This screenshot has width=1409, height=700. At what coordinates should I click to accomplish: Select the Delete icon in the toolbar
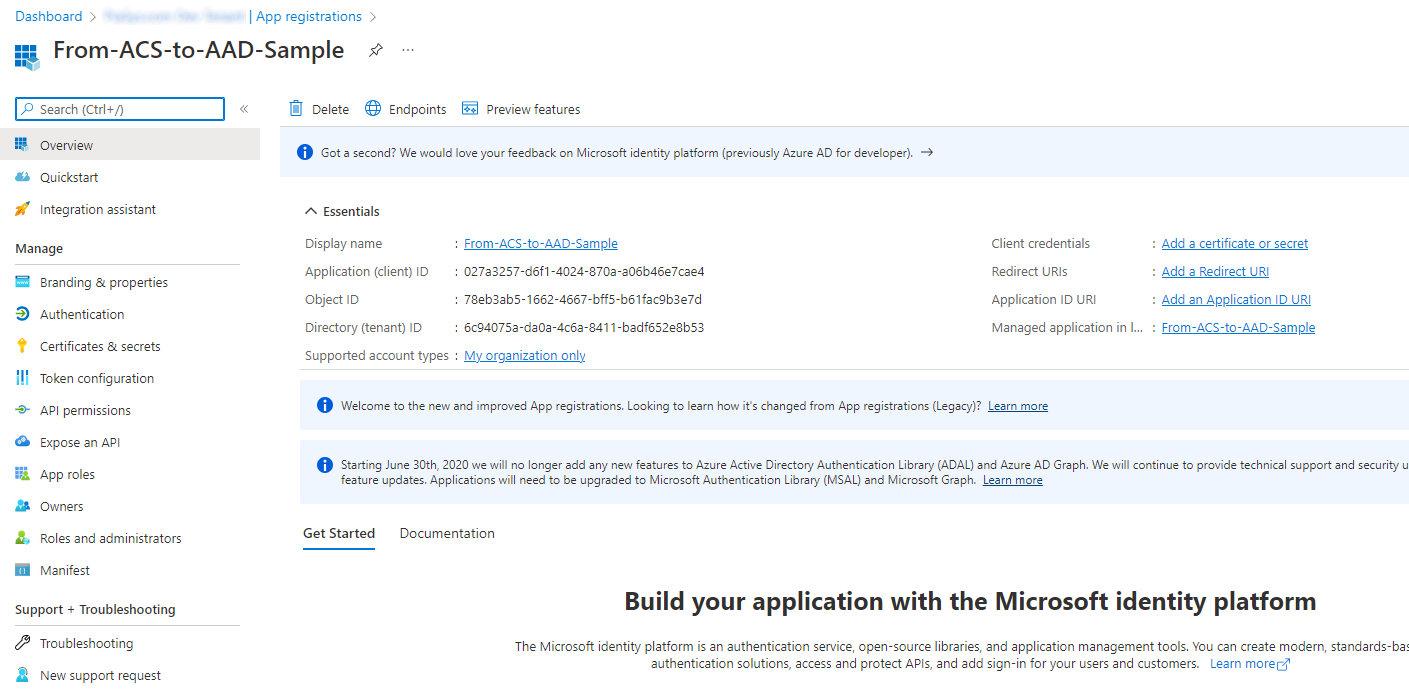pyautogui.click(x=295, y=108)
